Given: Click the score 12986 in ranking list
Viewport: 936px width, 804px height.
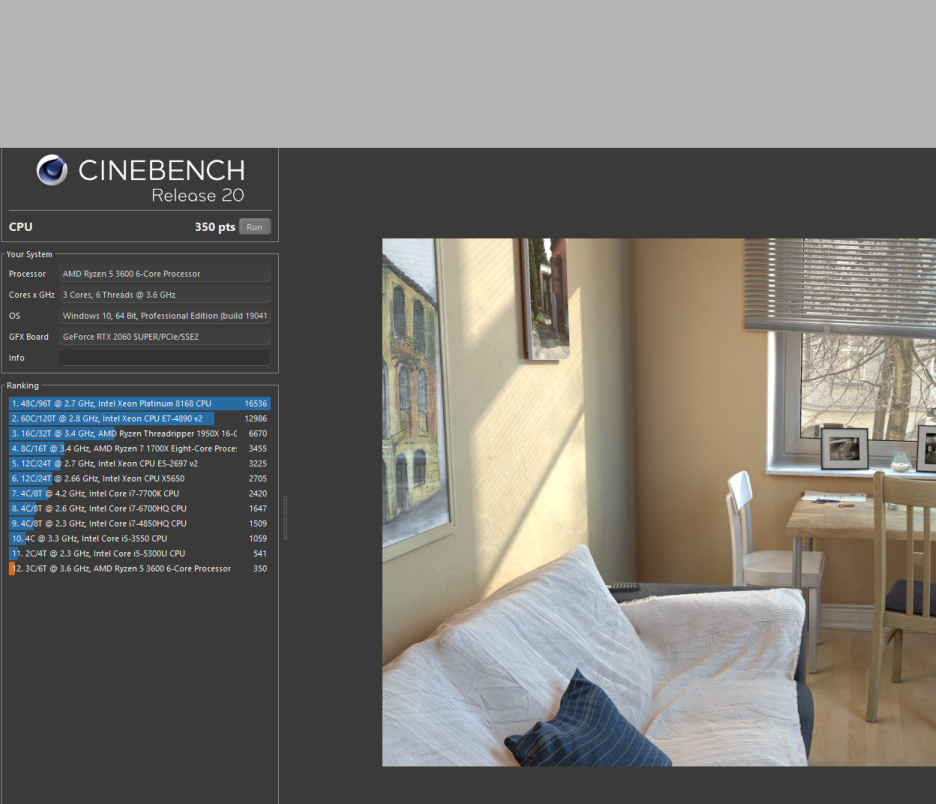Looking at the screenshot, I should click(x=255, y=418).
